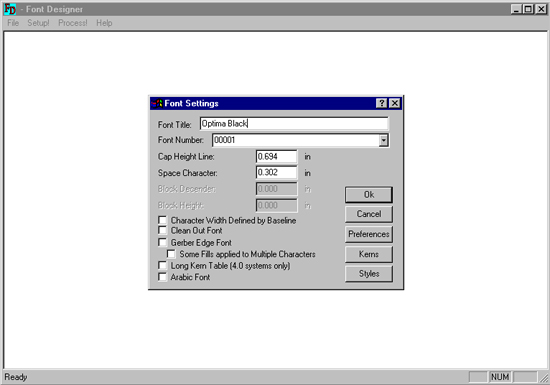The width and height of the screenshot is (550, 385).
Task: Check the Clean Out Font option
Action: (162, 230)
